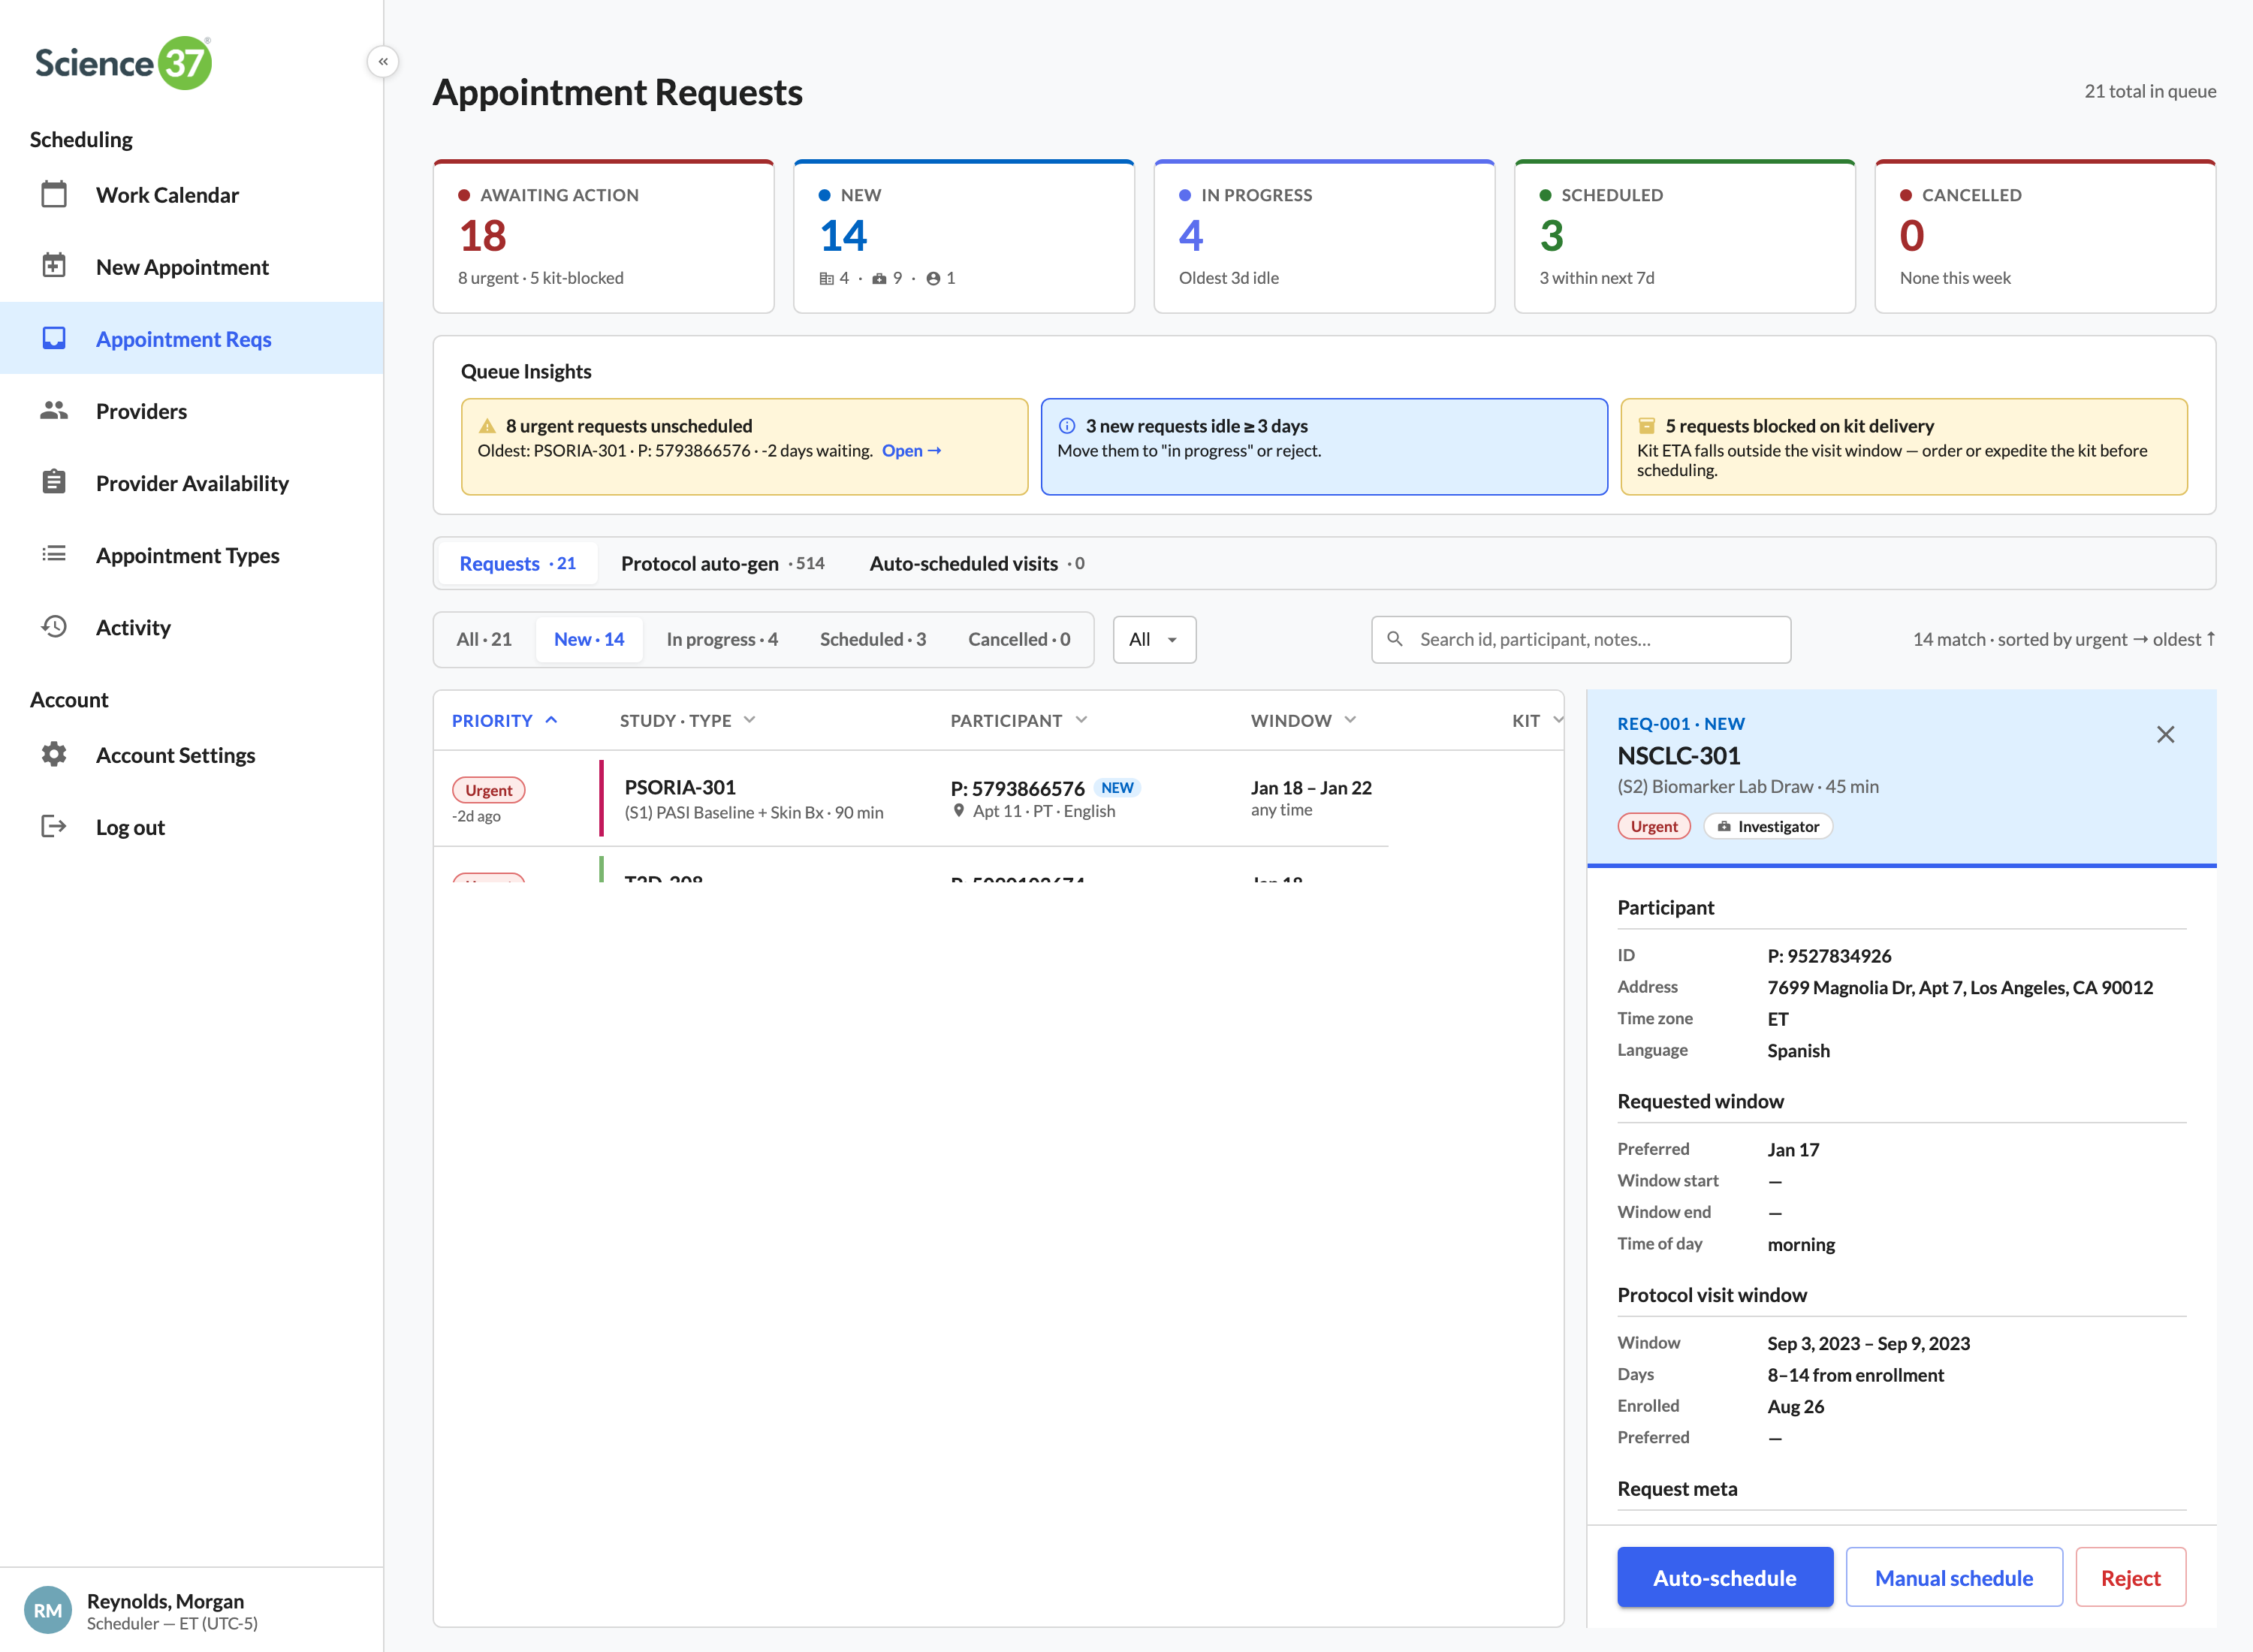Open the Work Calendar menu item
Viewport: 2253px width, 1652px height.
pos(192,194)
